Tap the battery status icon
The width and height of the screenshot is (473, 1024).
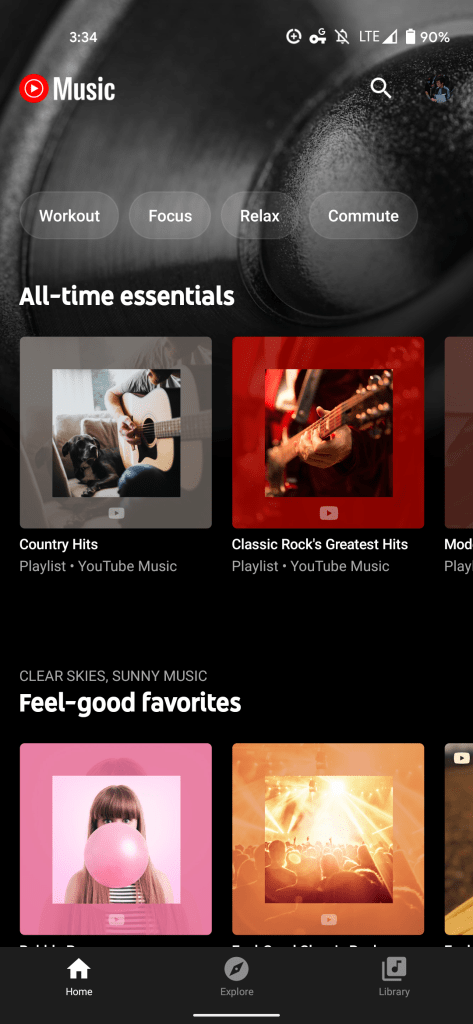[410, 37]
